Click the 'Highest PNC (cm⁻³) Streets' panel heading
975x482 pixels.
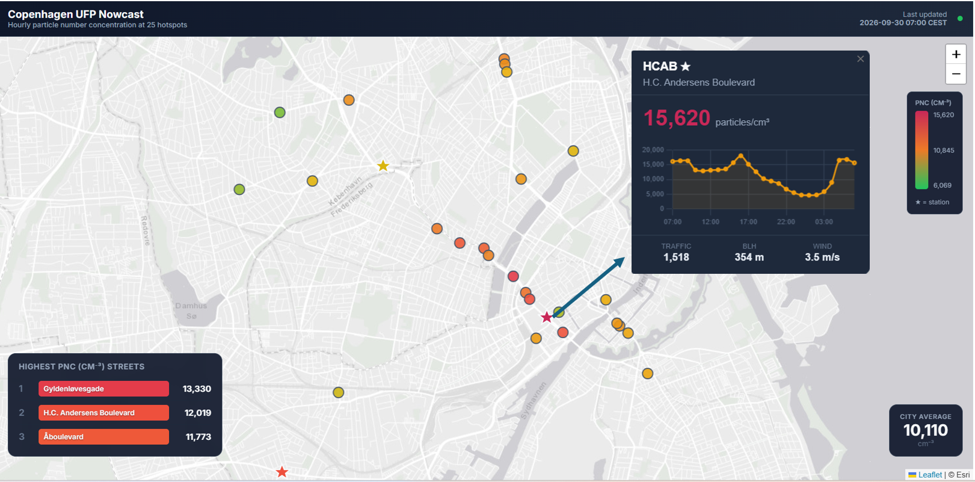point(81,367)
